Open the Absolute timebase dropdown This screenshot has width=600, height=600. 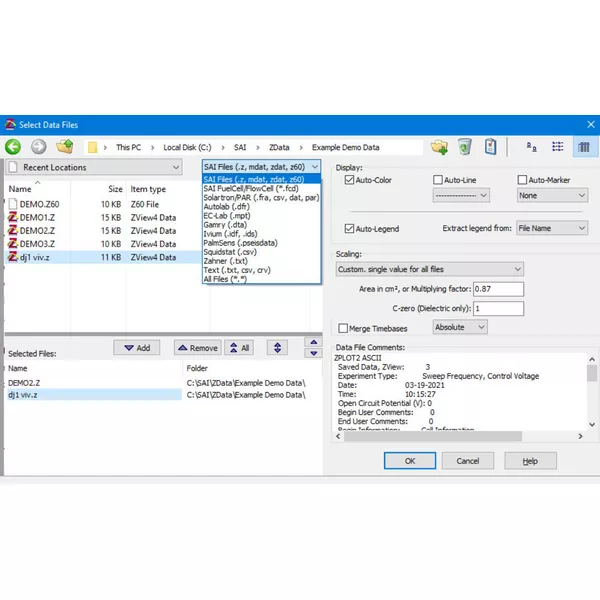[460, 327]
